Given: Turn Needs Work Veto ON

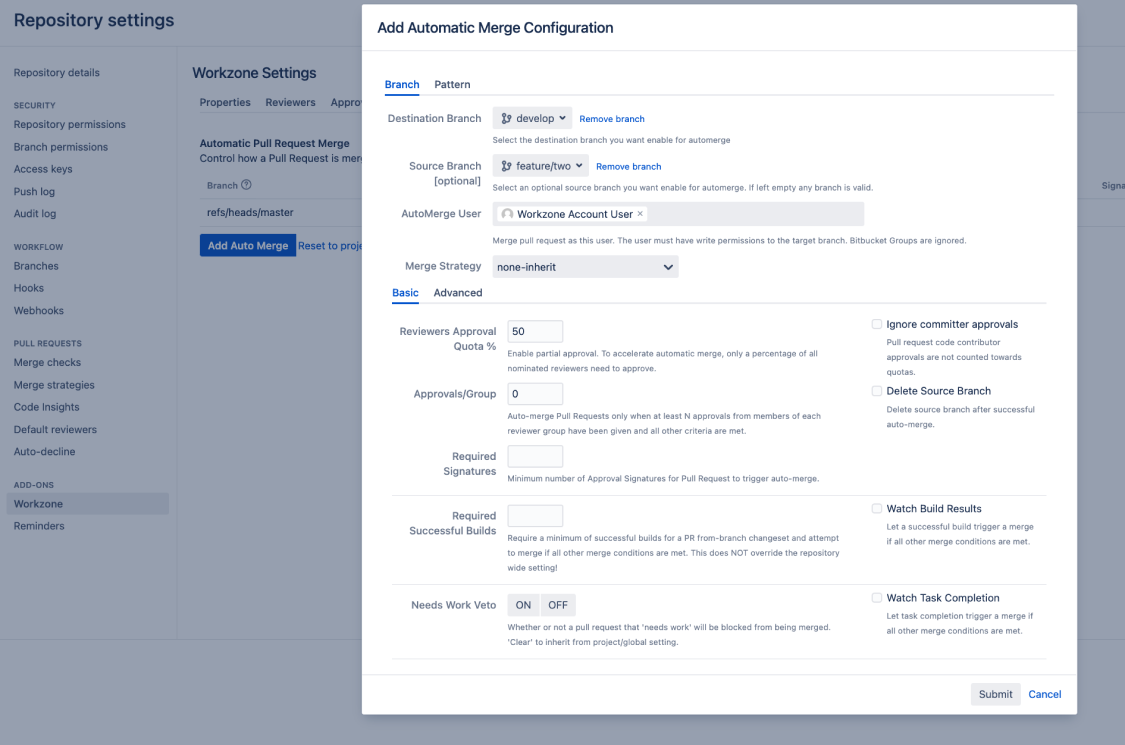Looking at the screenshot, I should pyautogui.click(x=523, y=605).
